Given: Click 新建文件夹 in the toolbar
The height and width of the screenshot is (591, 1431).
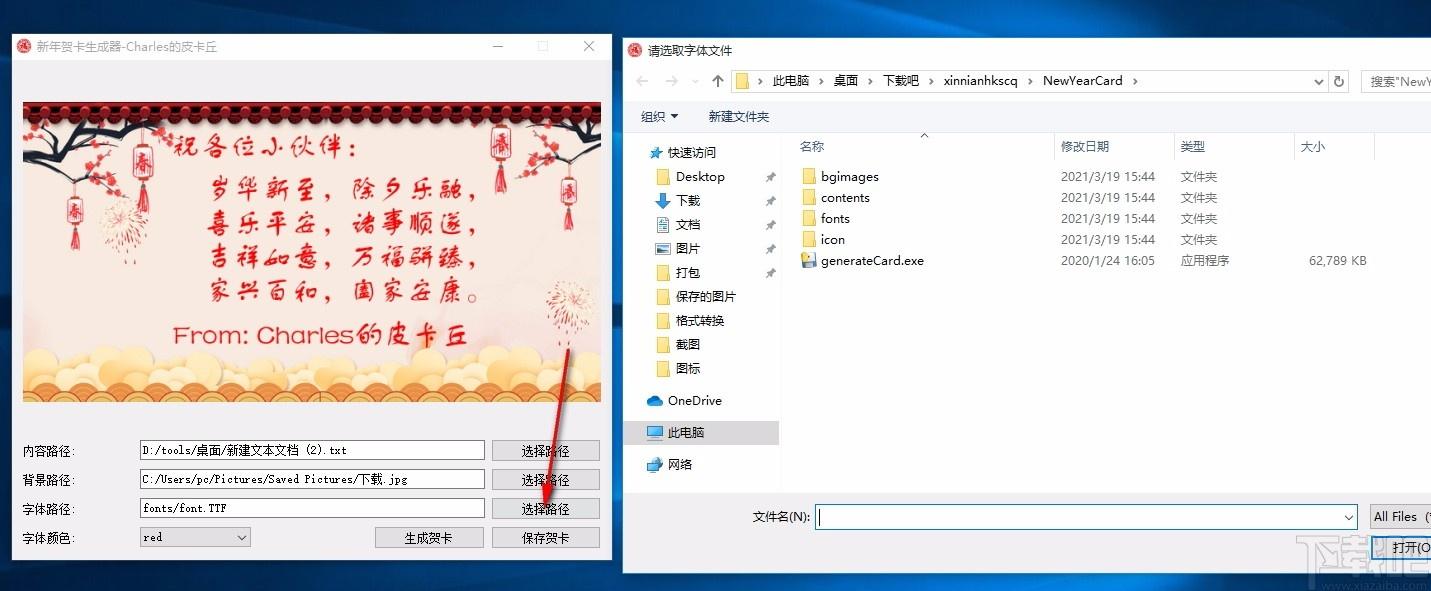Looking at the screenshot, I should coord(738,117).
